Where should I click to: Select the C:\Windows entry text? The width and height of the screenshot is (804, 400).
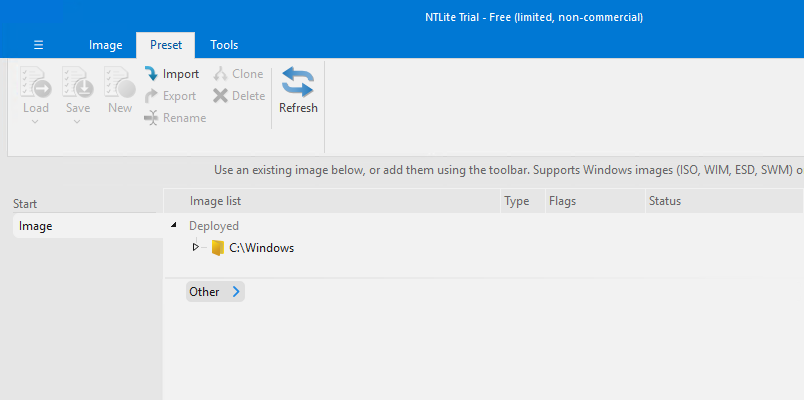click(262, 248)
